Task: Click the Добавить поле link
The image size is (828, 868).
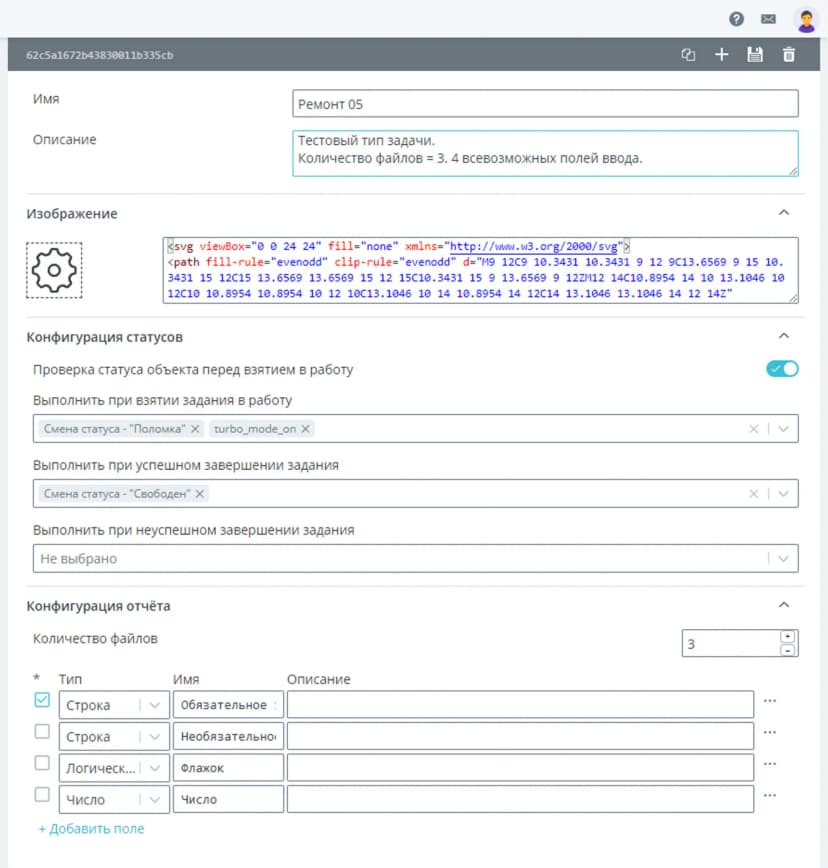Action: click(91, 829)
